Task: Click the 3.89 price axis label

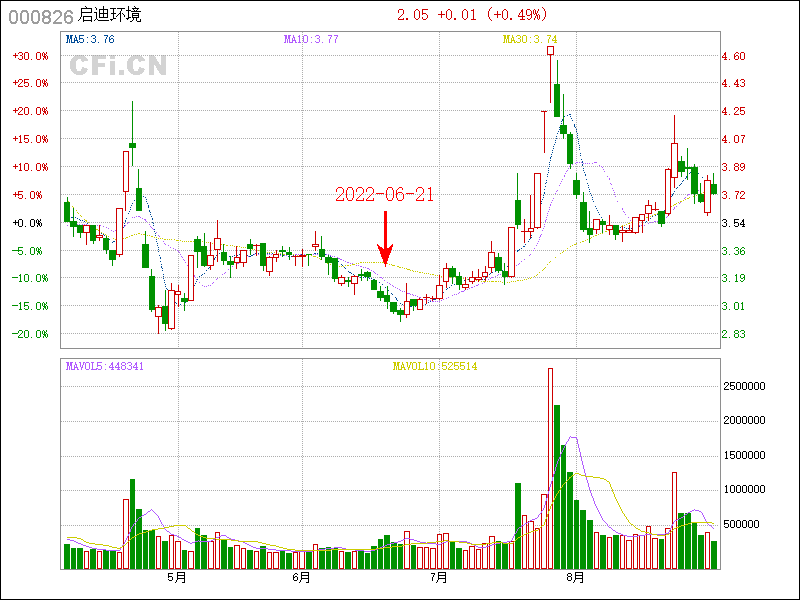Action: click(x=734, y=167)
